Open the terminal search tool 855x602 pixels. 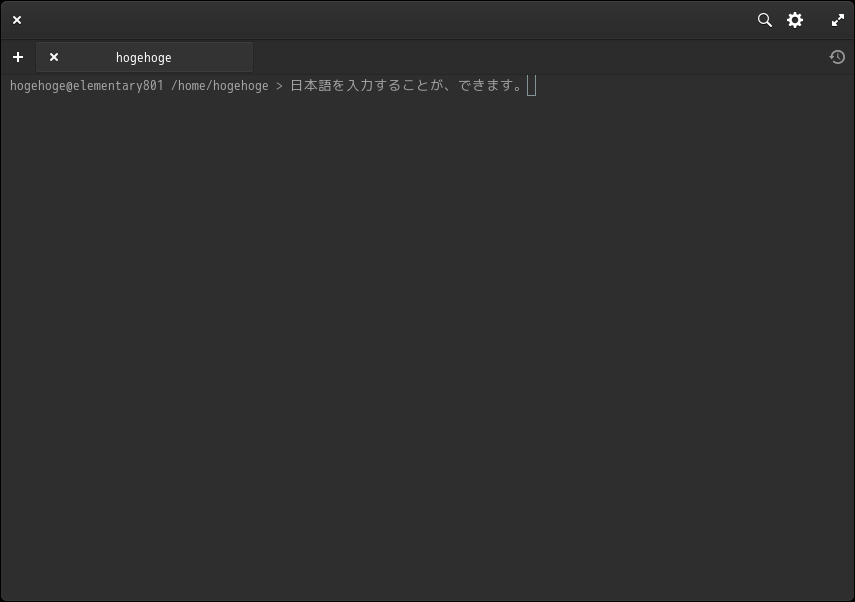click(x=765, y=20)
